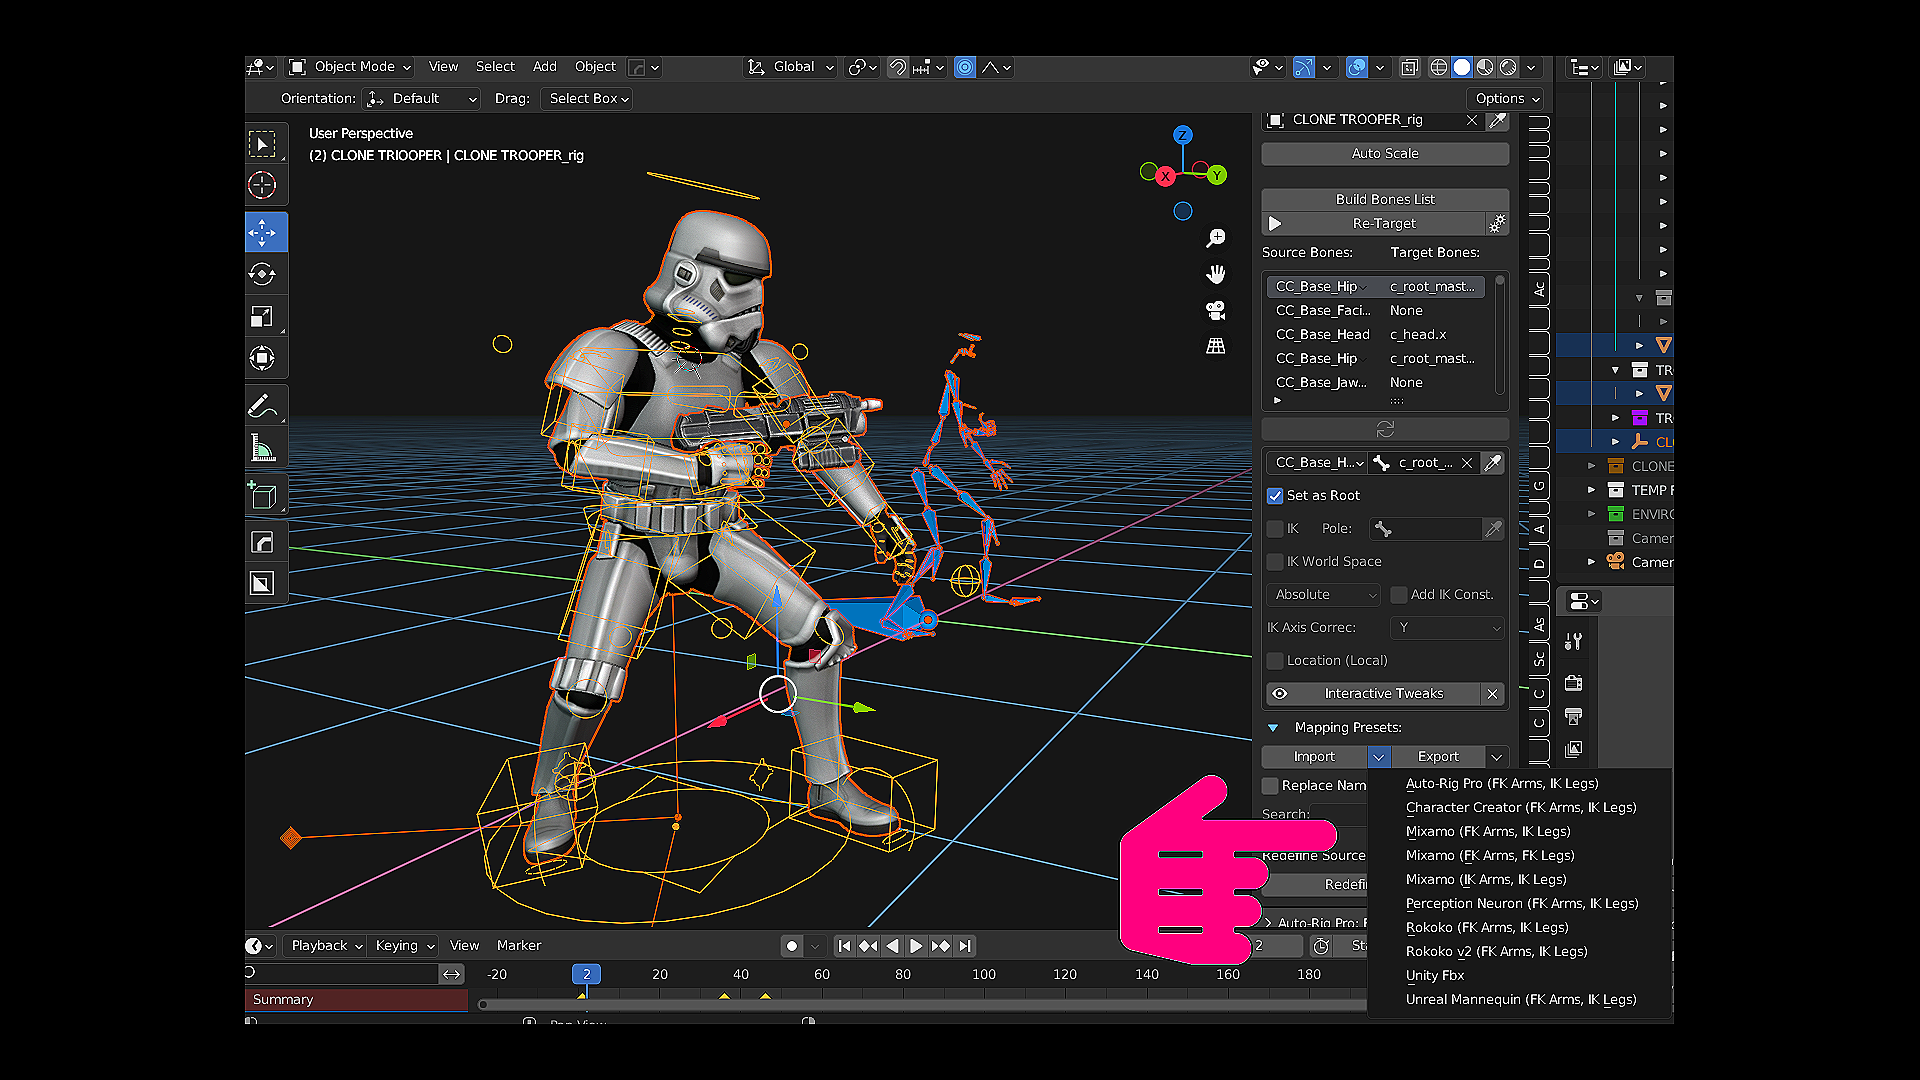Select the Scale tool
1920x1080 pixels.
coord(262,317)
